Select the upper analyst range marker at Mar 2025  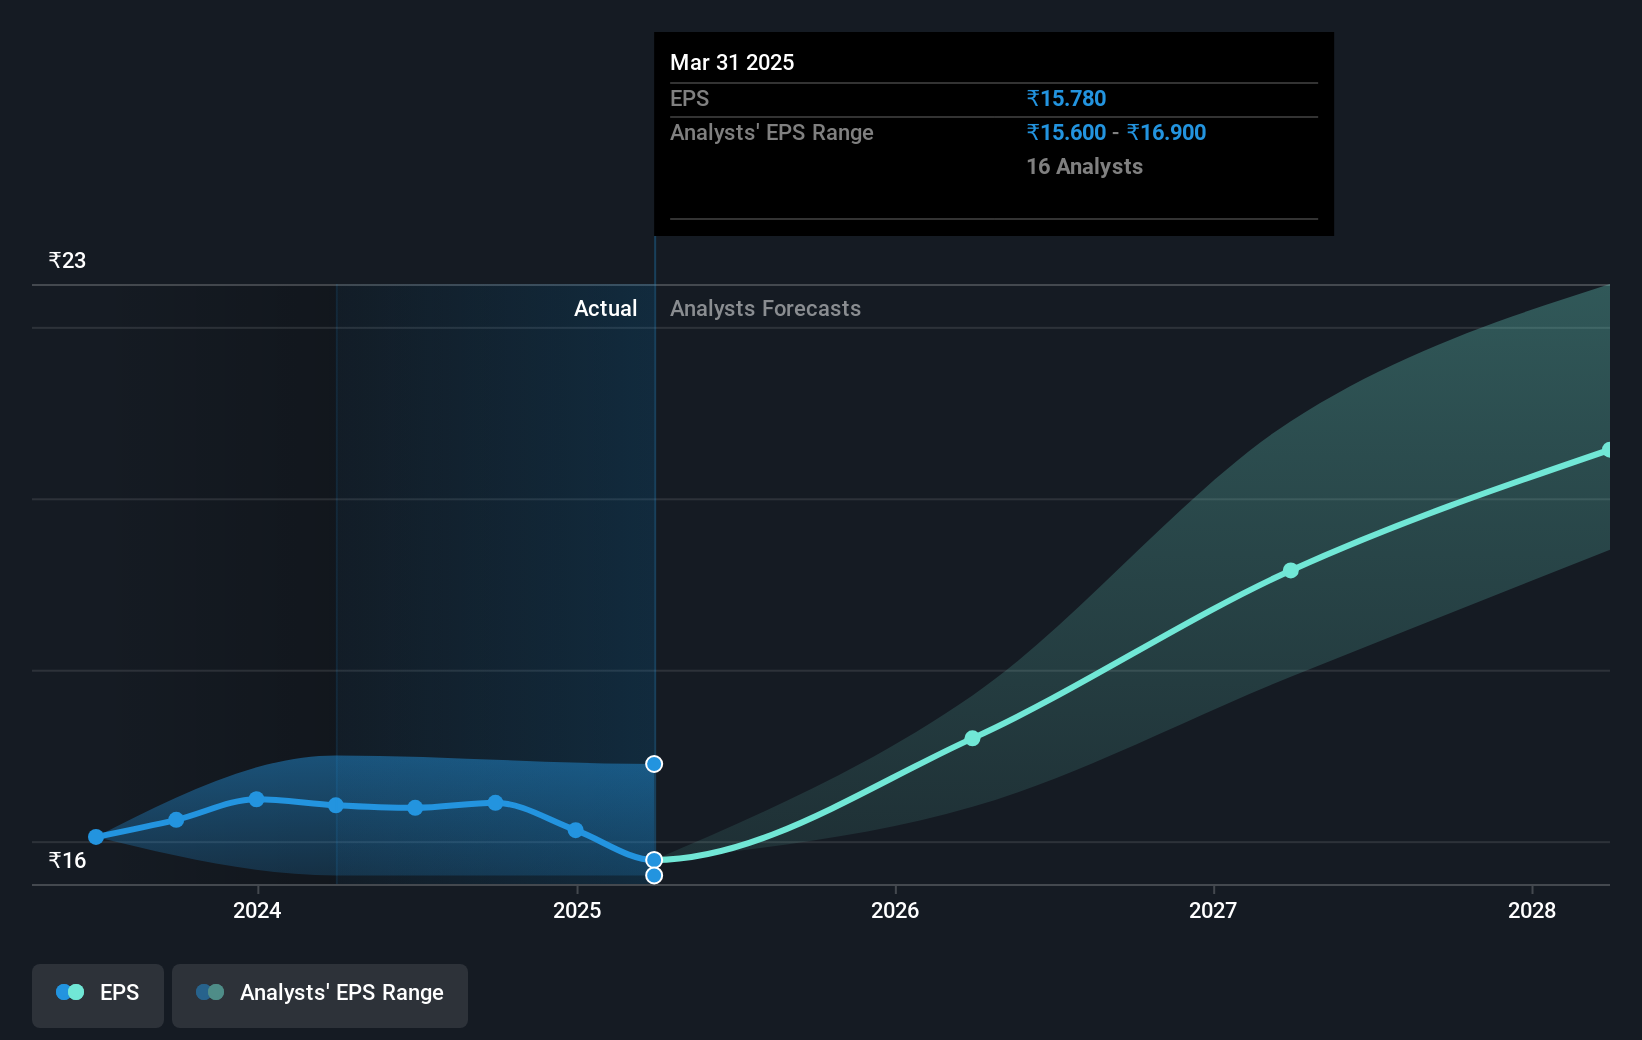click(654, 764)
